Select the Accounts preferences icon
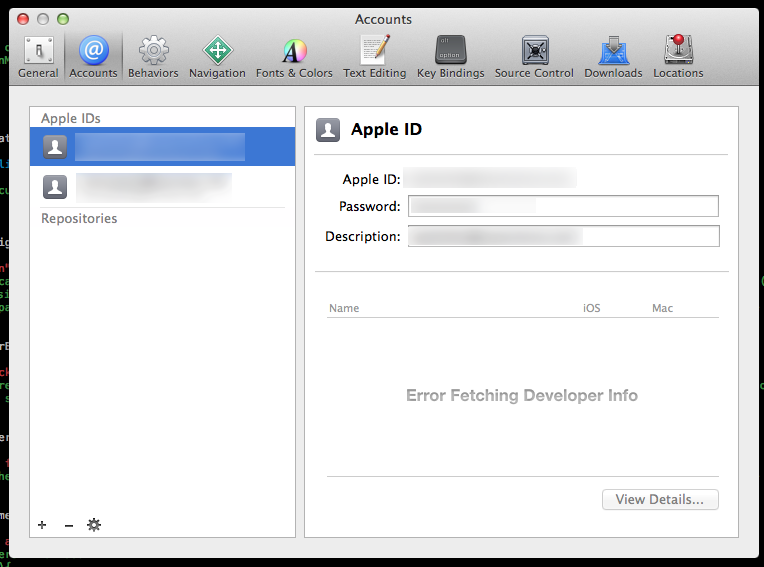The image size is (764, 567). click(93, 57)
